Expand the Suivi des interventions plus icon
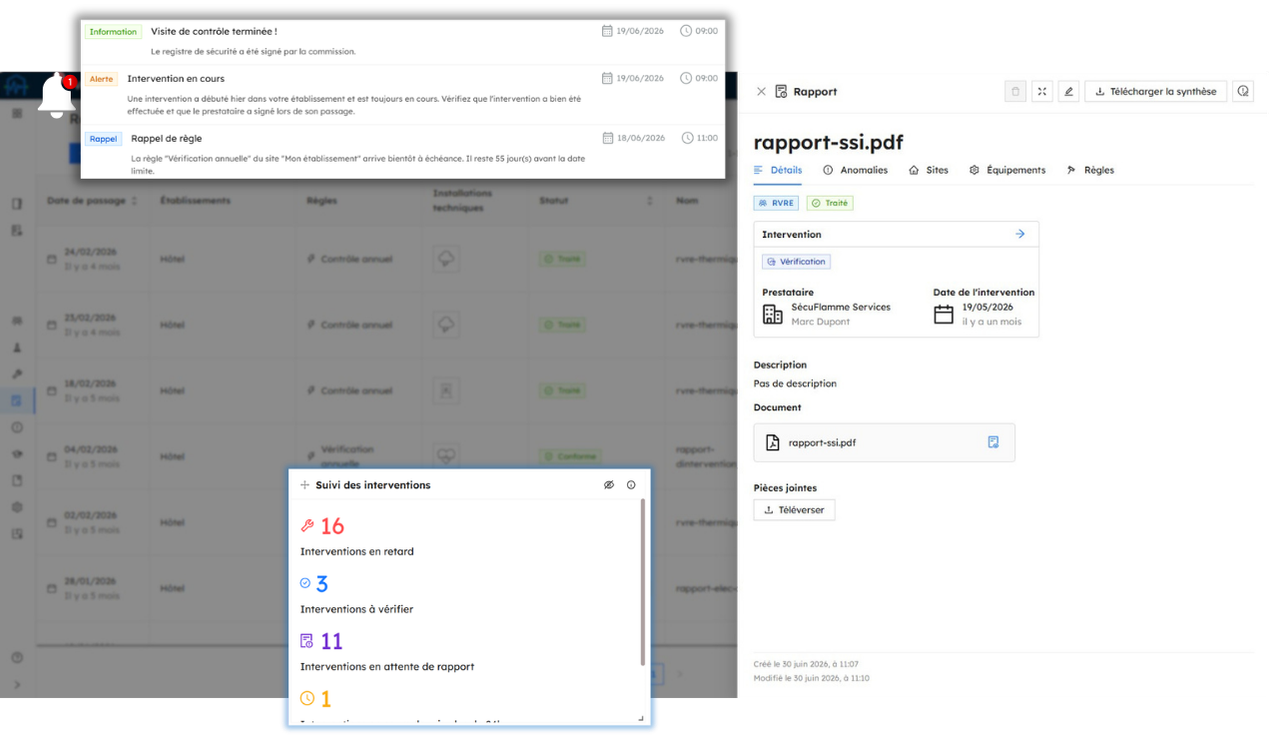 pyautogui.click(x=305, y=485)
